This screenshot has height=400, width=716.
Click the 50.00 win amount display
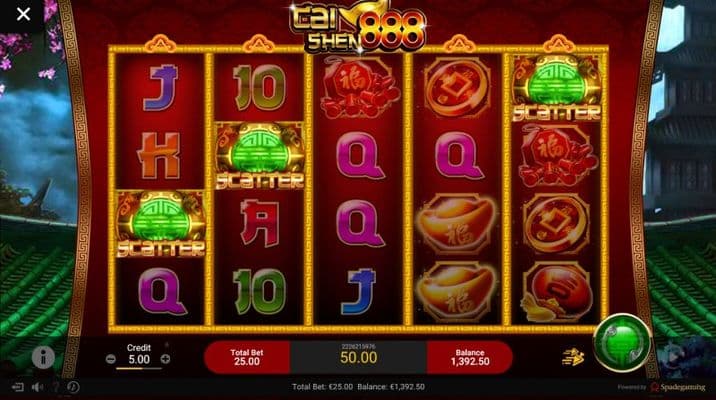358,358
